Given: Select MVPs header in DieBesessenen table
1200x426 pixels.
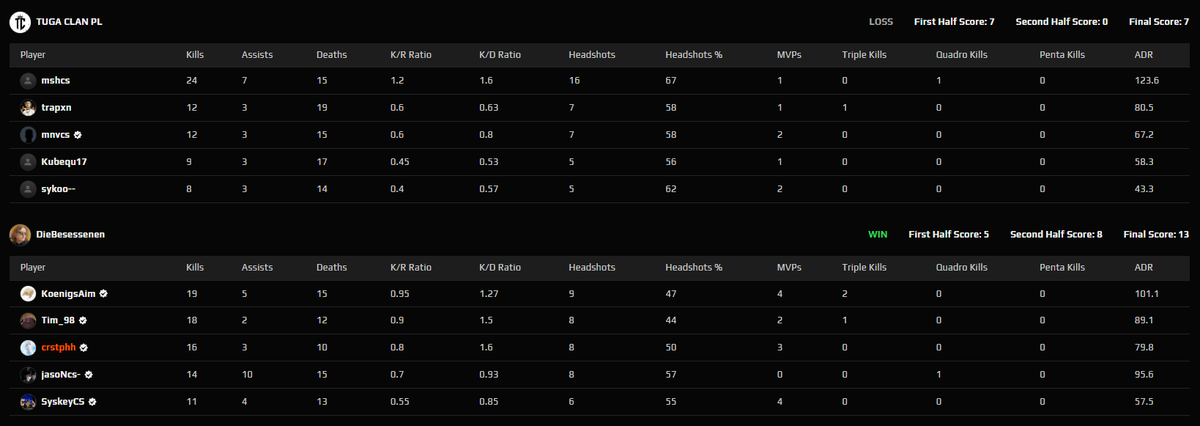Looking at the screenshot, I should (788, 268).
